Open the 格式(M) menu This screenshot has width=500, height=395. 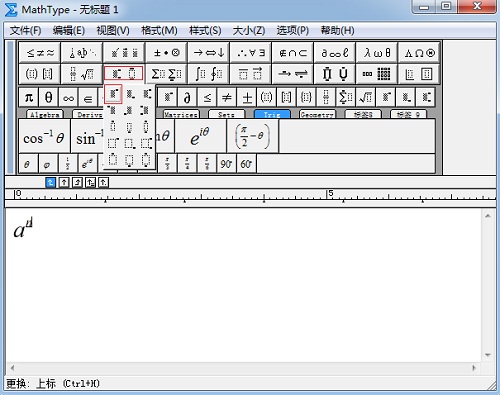point(159,30)
